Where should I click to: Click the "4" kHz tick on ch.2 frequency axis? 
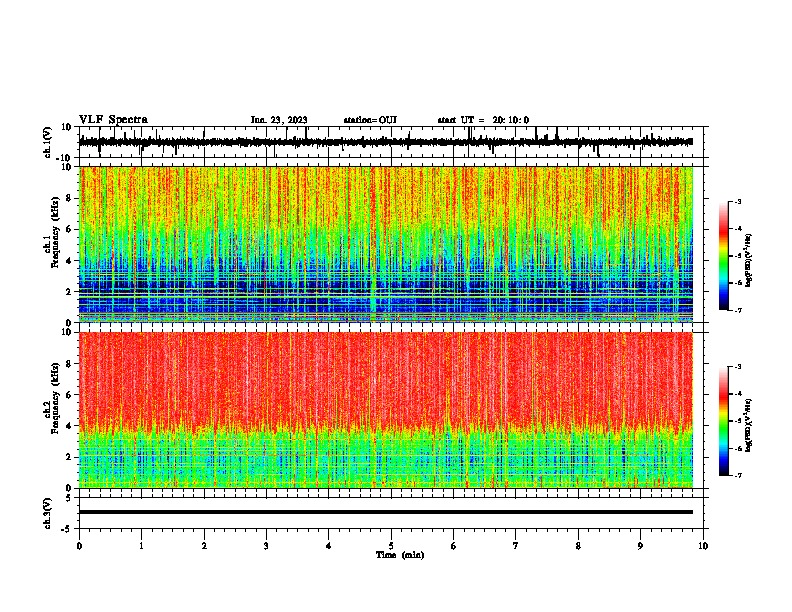pos(70,426)
